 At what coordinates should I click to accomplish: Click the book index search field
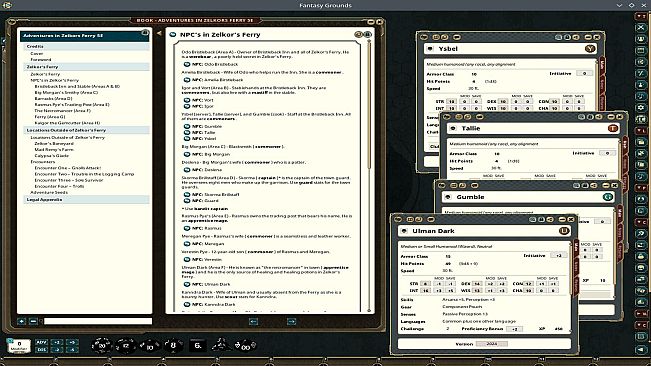pos(98,321)
